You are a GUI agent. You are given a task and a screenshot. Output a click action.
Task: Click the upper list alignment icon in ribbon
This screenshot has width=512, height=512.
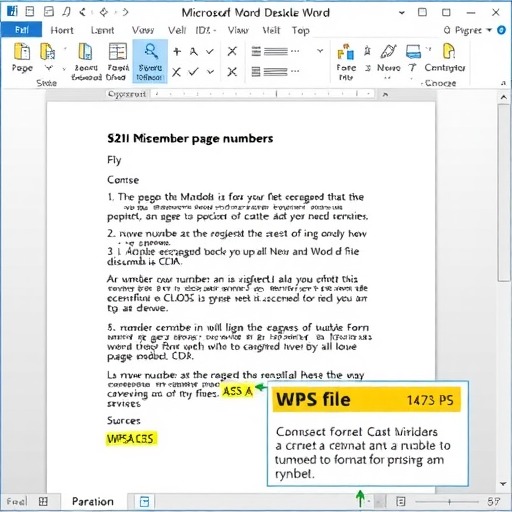[270, 51]
